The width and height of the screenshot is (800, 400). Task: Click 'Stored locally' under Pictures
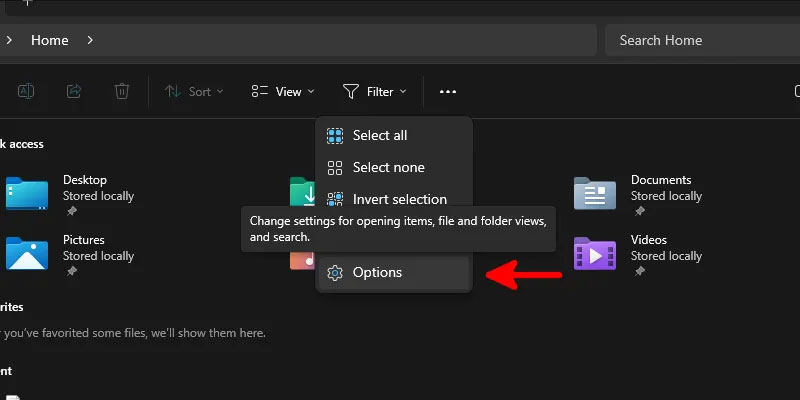(x=98, y=256)
